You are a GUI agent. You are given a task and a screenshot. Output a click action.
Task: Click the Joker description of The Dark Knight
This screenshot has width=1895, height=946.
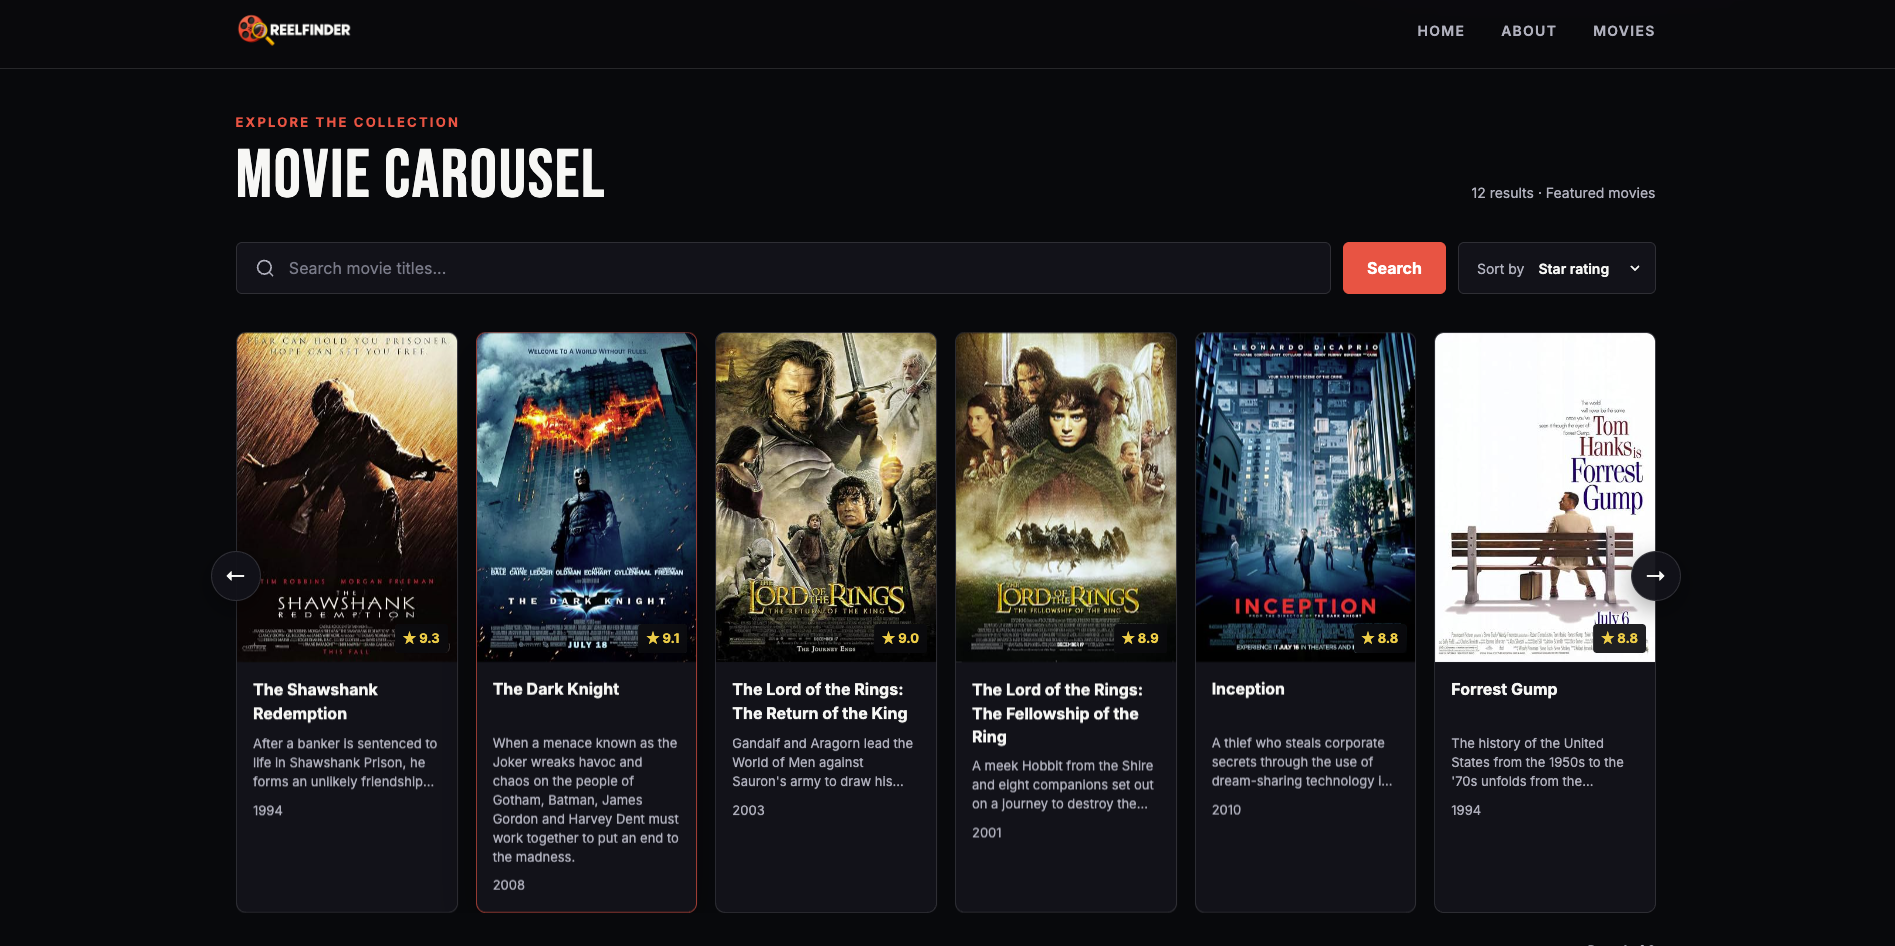[x=586, y=800]
